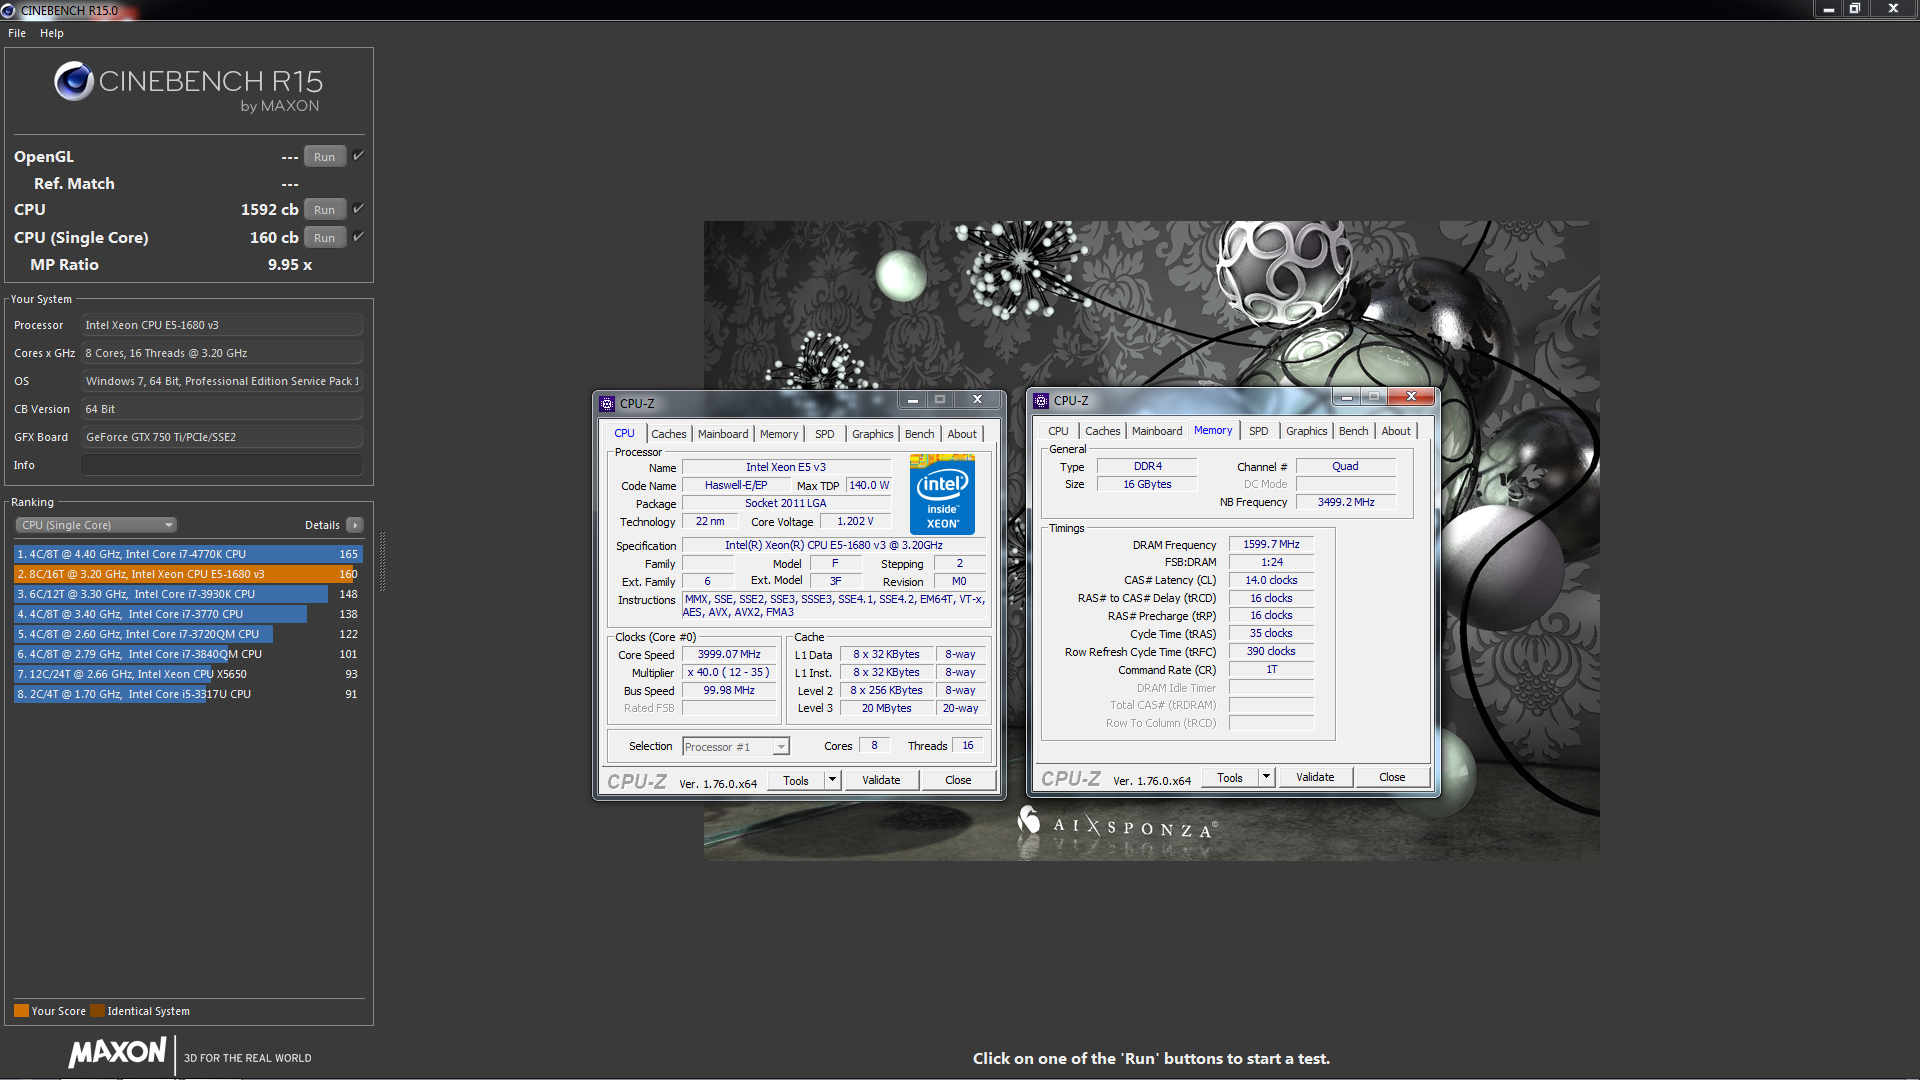
Task: Open the Details arrow in Ranking section
Action: (354, 524)
